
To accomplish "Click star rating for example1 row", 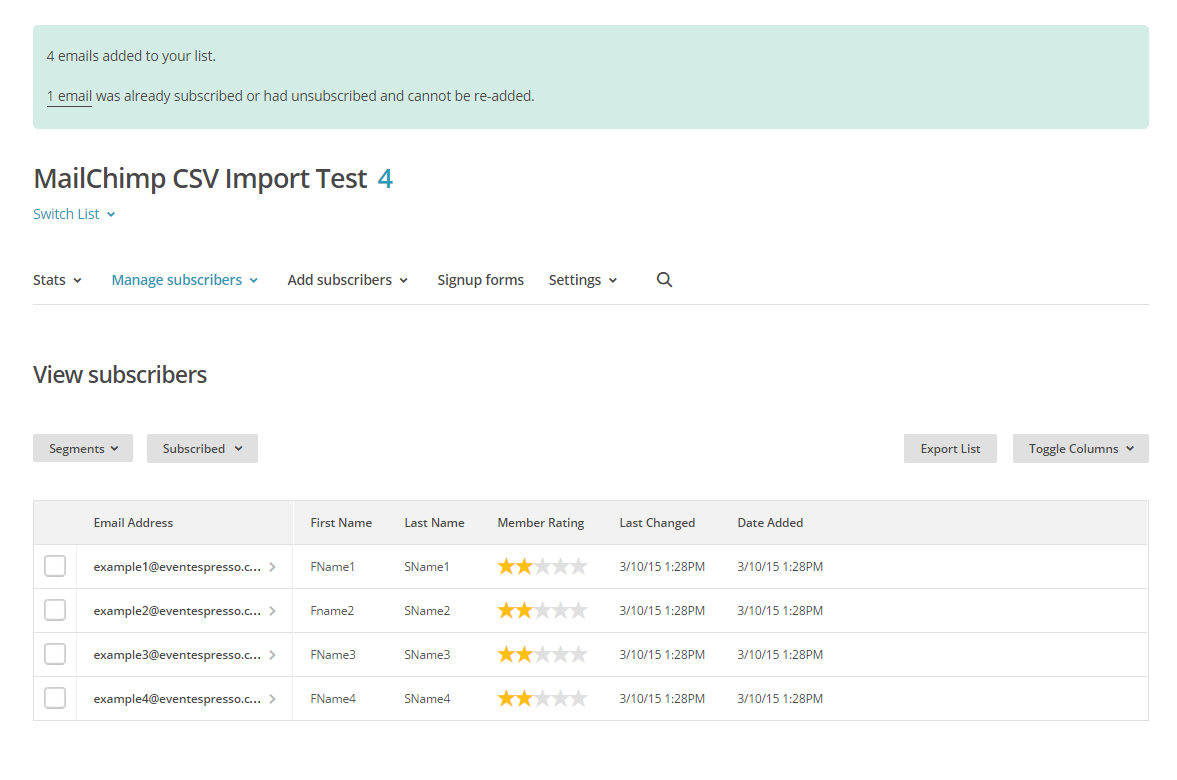I will [x=542, y=567].
